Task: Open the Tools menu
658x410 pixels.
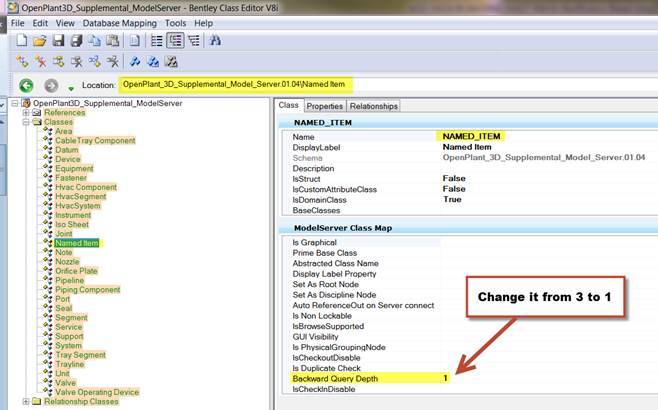Action: 175,23
